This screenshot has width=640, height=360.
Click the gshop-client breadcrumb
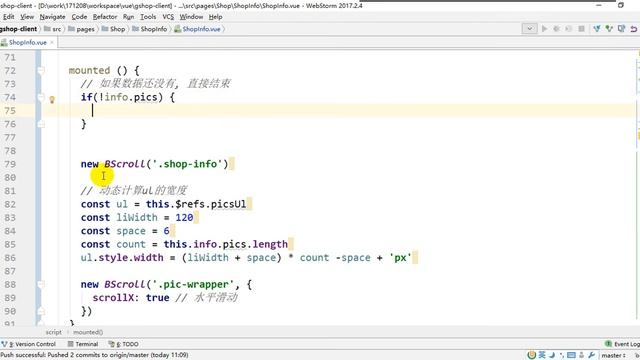click(18, 29)
